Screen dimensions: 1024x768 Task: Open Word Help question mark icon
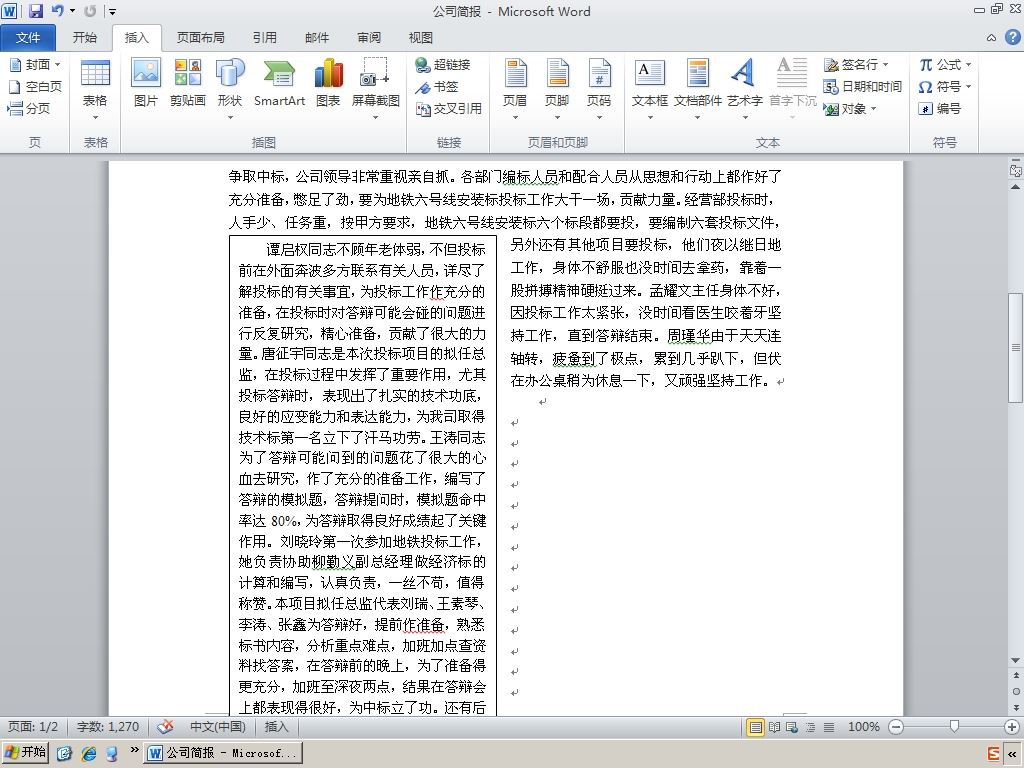pos(1012,37)
